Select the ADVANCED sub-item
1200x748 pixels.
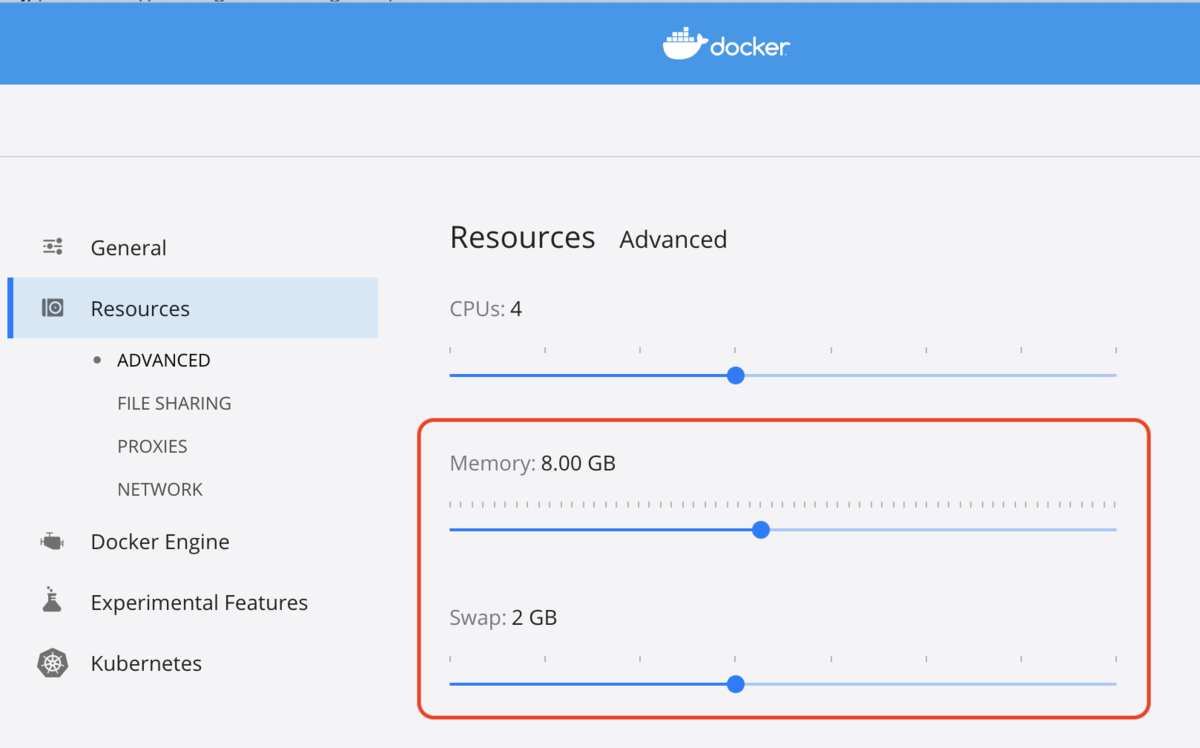pos(163,360)
